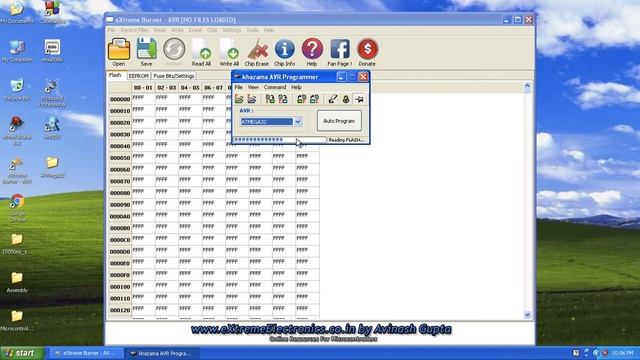This screenshot has width=640, height=360.
Task: Select the emu8086 desktop icon
Action: pos(52,51)
